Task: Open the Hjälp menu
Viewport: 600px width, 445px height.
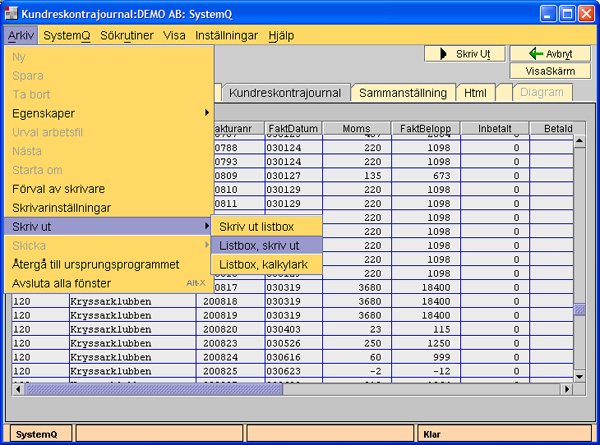Action: point(281,35)
